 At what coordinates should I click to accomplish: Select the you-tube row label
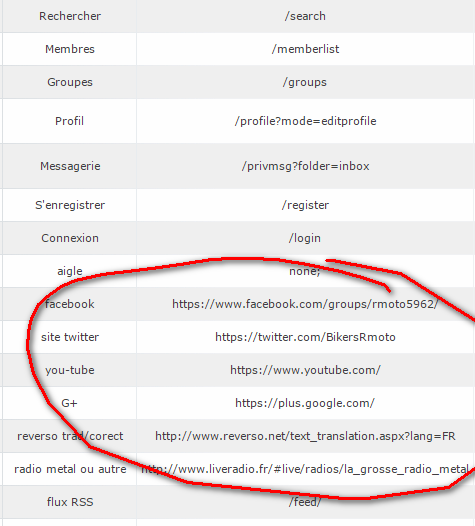[x=70, y=370]
